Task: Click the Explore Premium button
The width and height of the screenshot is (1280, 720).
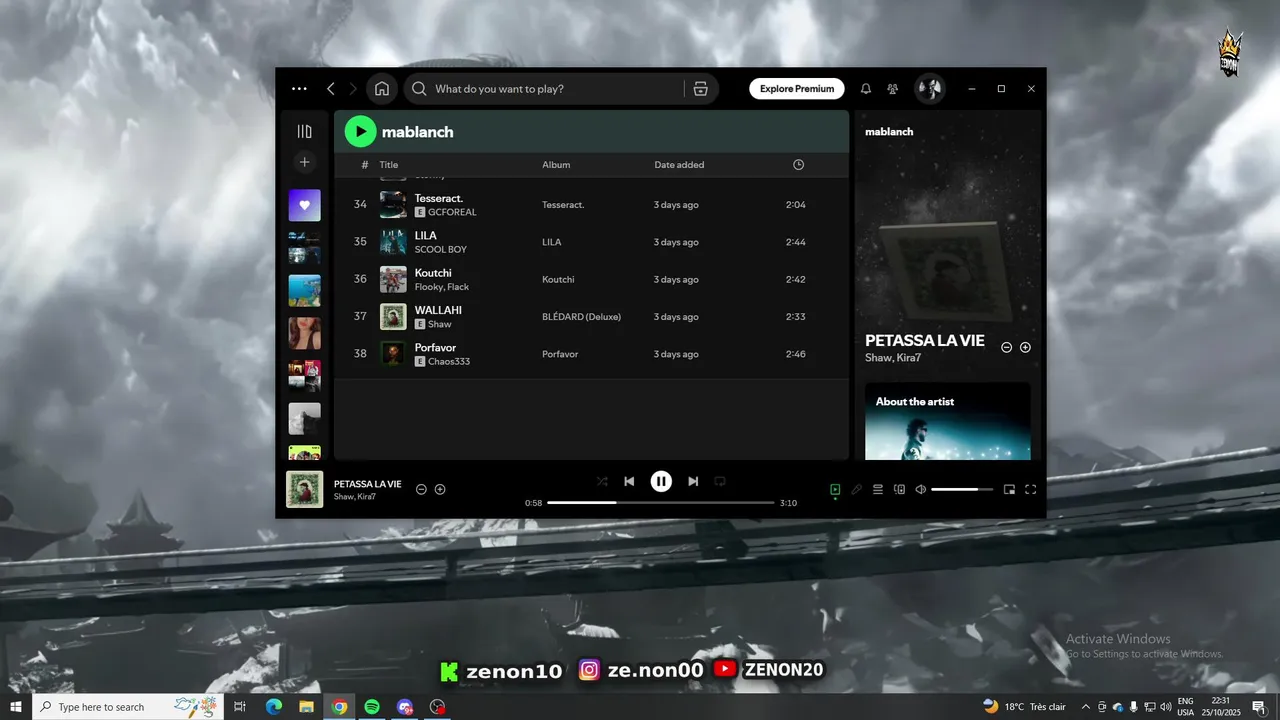Action: (797, 89)
